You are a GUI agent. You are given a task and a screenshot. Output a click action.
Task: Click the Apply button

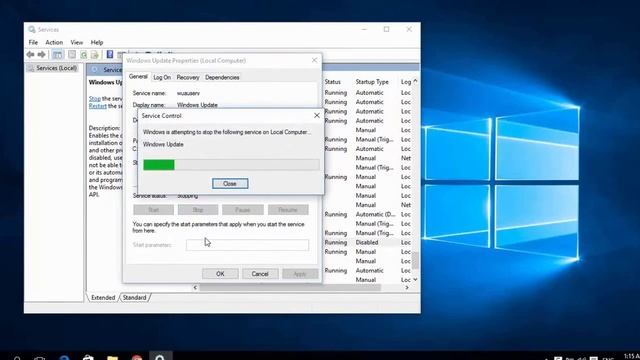(x=300, y=274)
